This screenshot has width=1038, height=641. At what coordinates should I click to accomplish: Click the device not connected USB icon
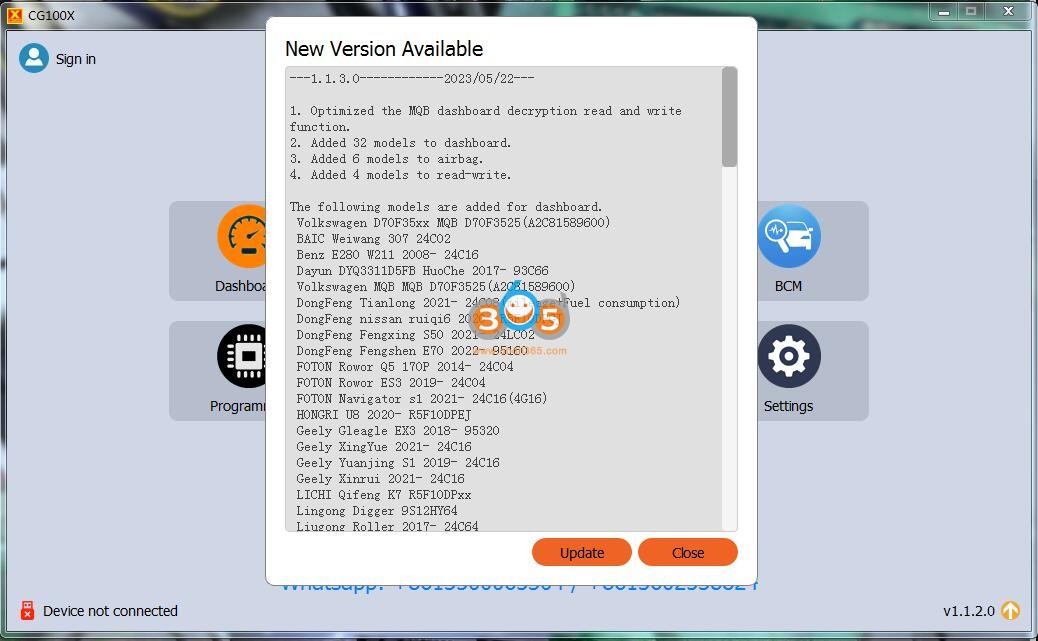[27, 610]
